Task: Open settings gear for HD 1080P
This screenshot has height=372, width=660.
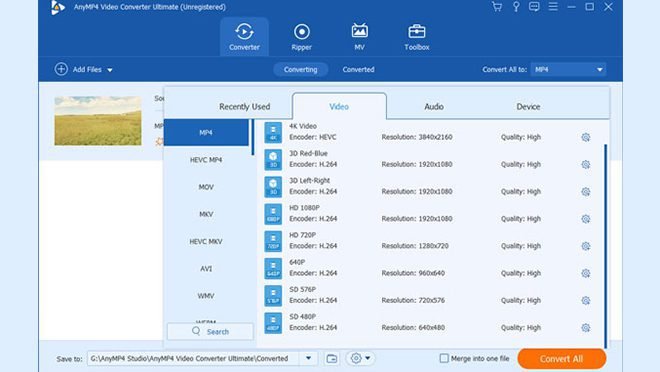Action: tap(585, 219)
